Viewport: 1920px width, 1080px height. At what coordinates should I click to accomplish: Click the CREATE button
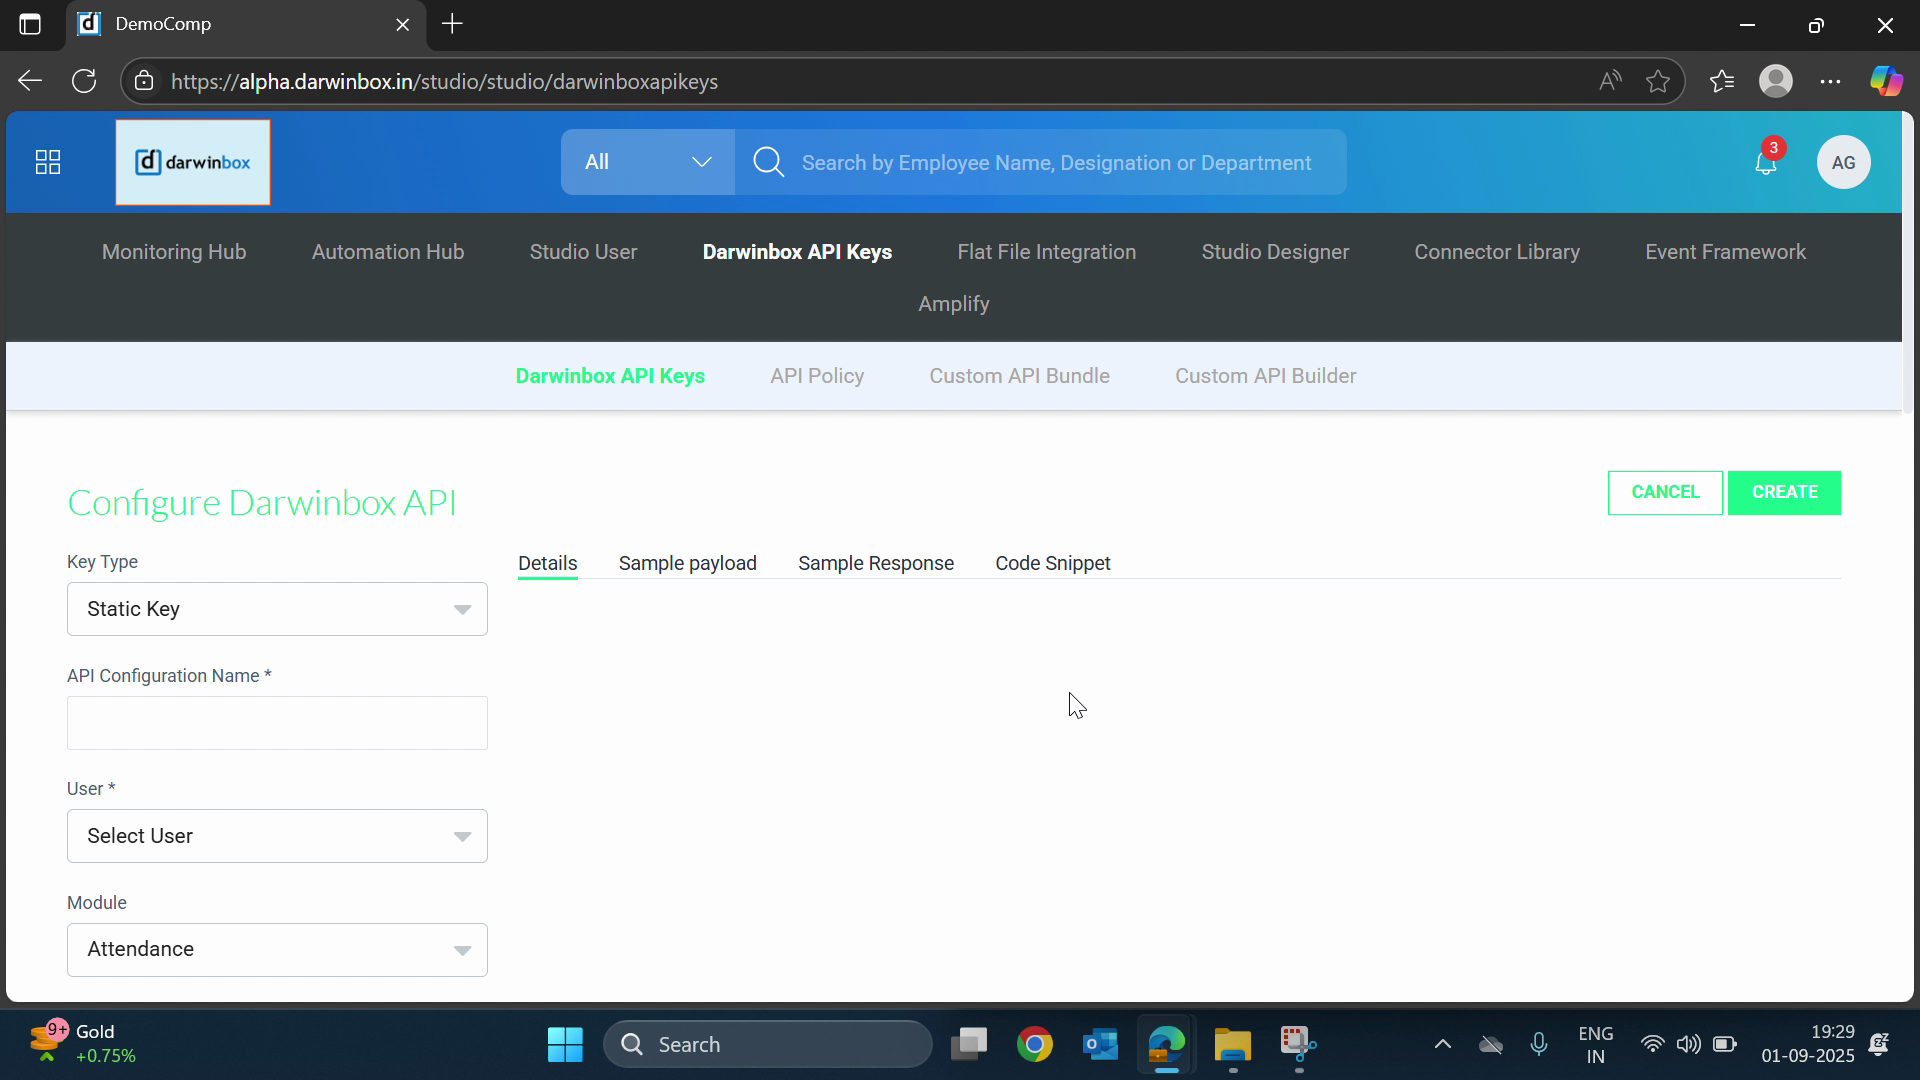pos(1784,492)
